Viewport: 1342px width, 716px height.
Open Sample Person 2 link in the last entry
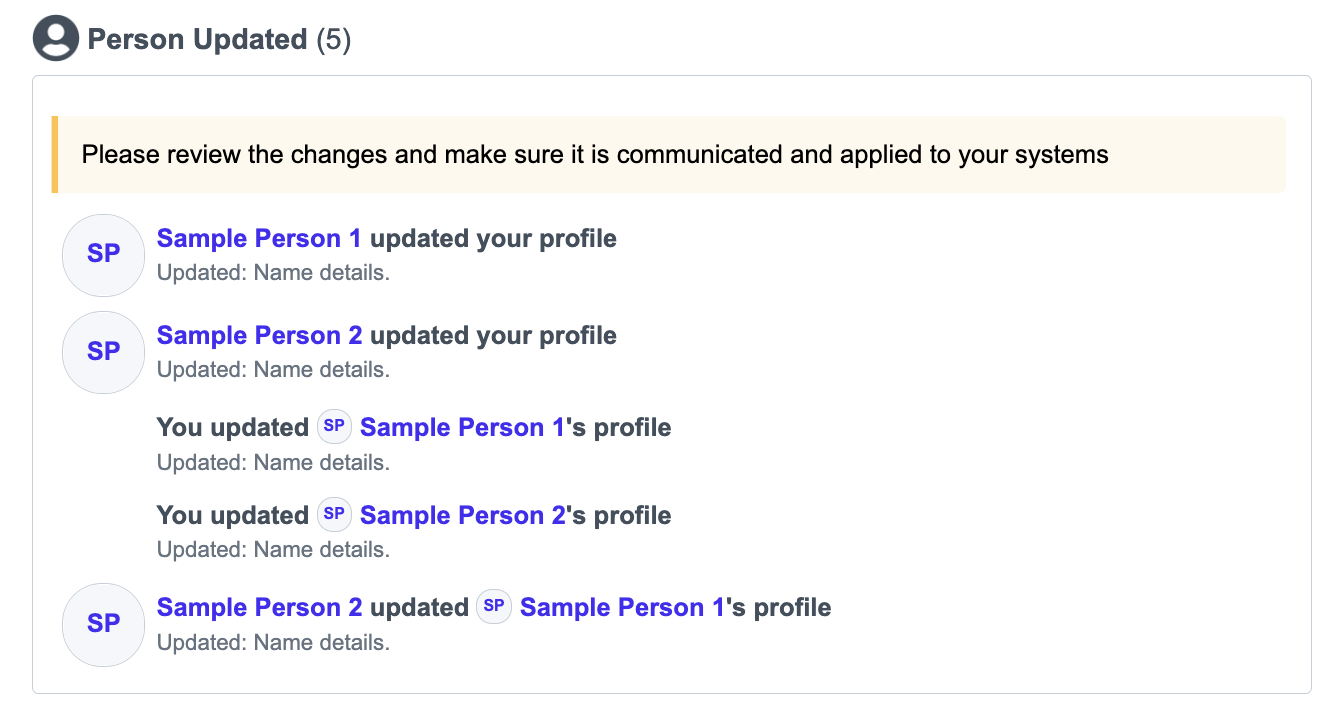click(259, 608)
